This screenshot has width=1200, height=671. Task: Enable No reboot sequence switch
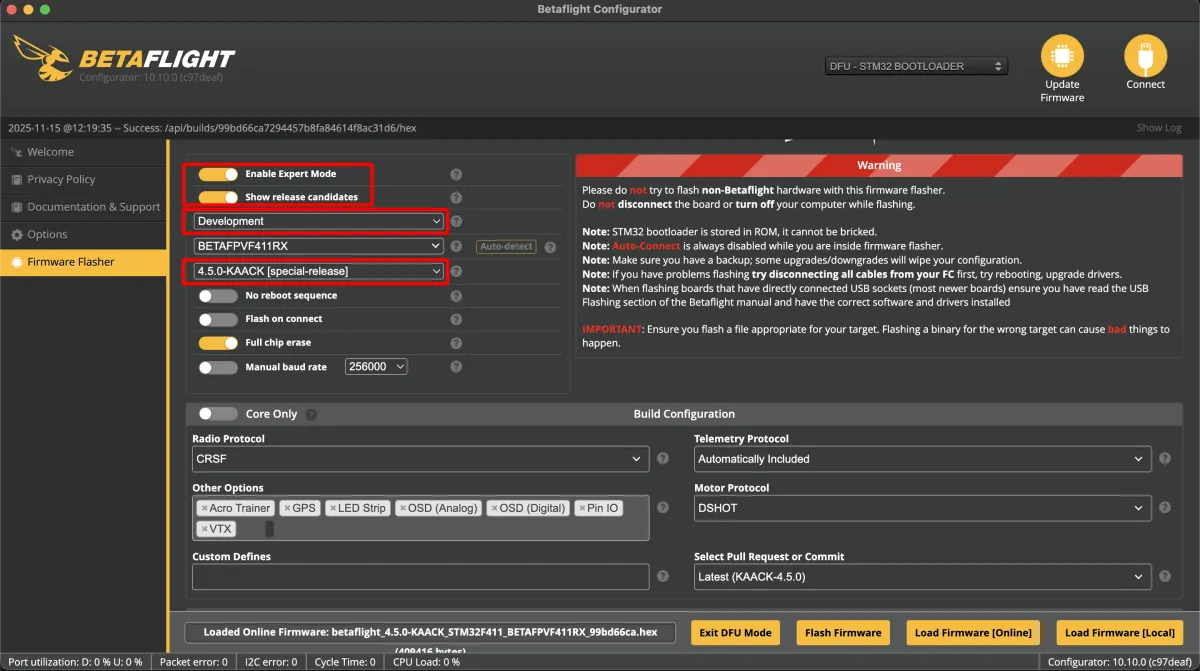pyautogui.click(x=218, y=296)
